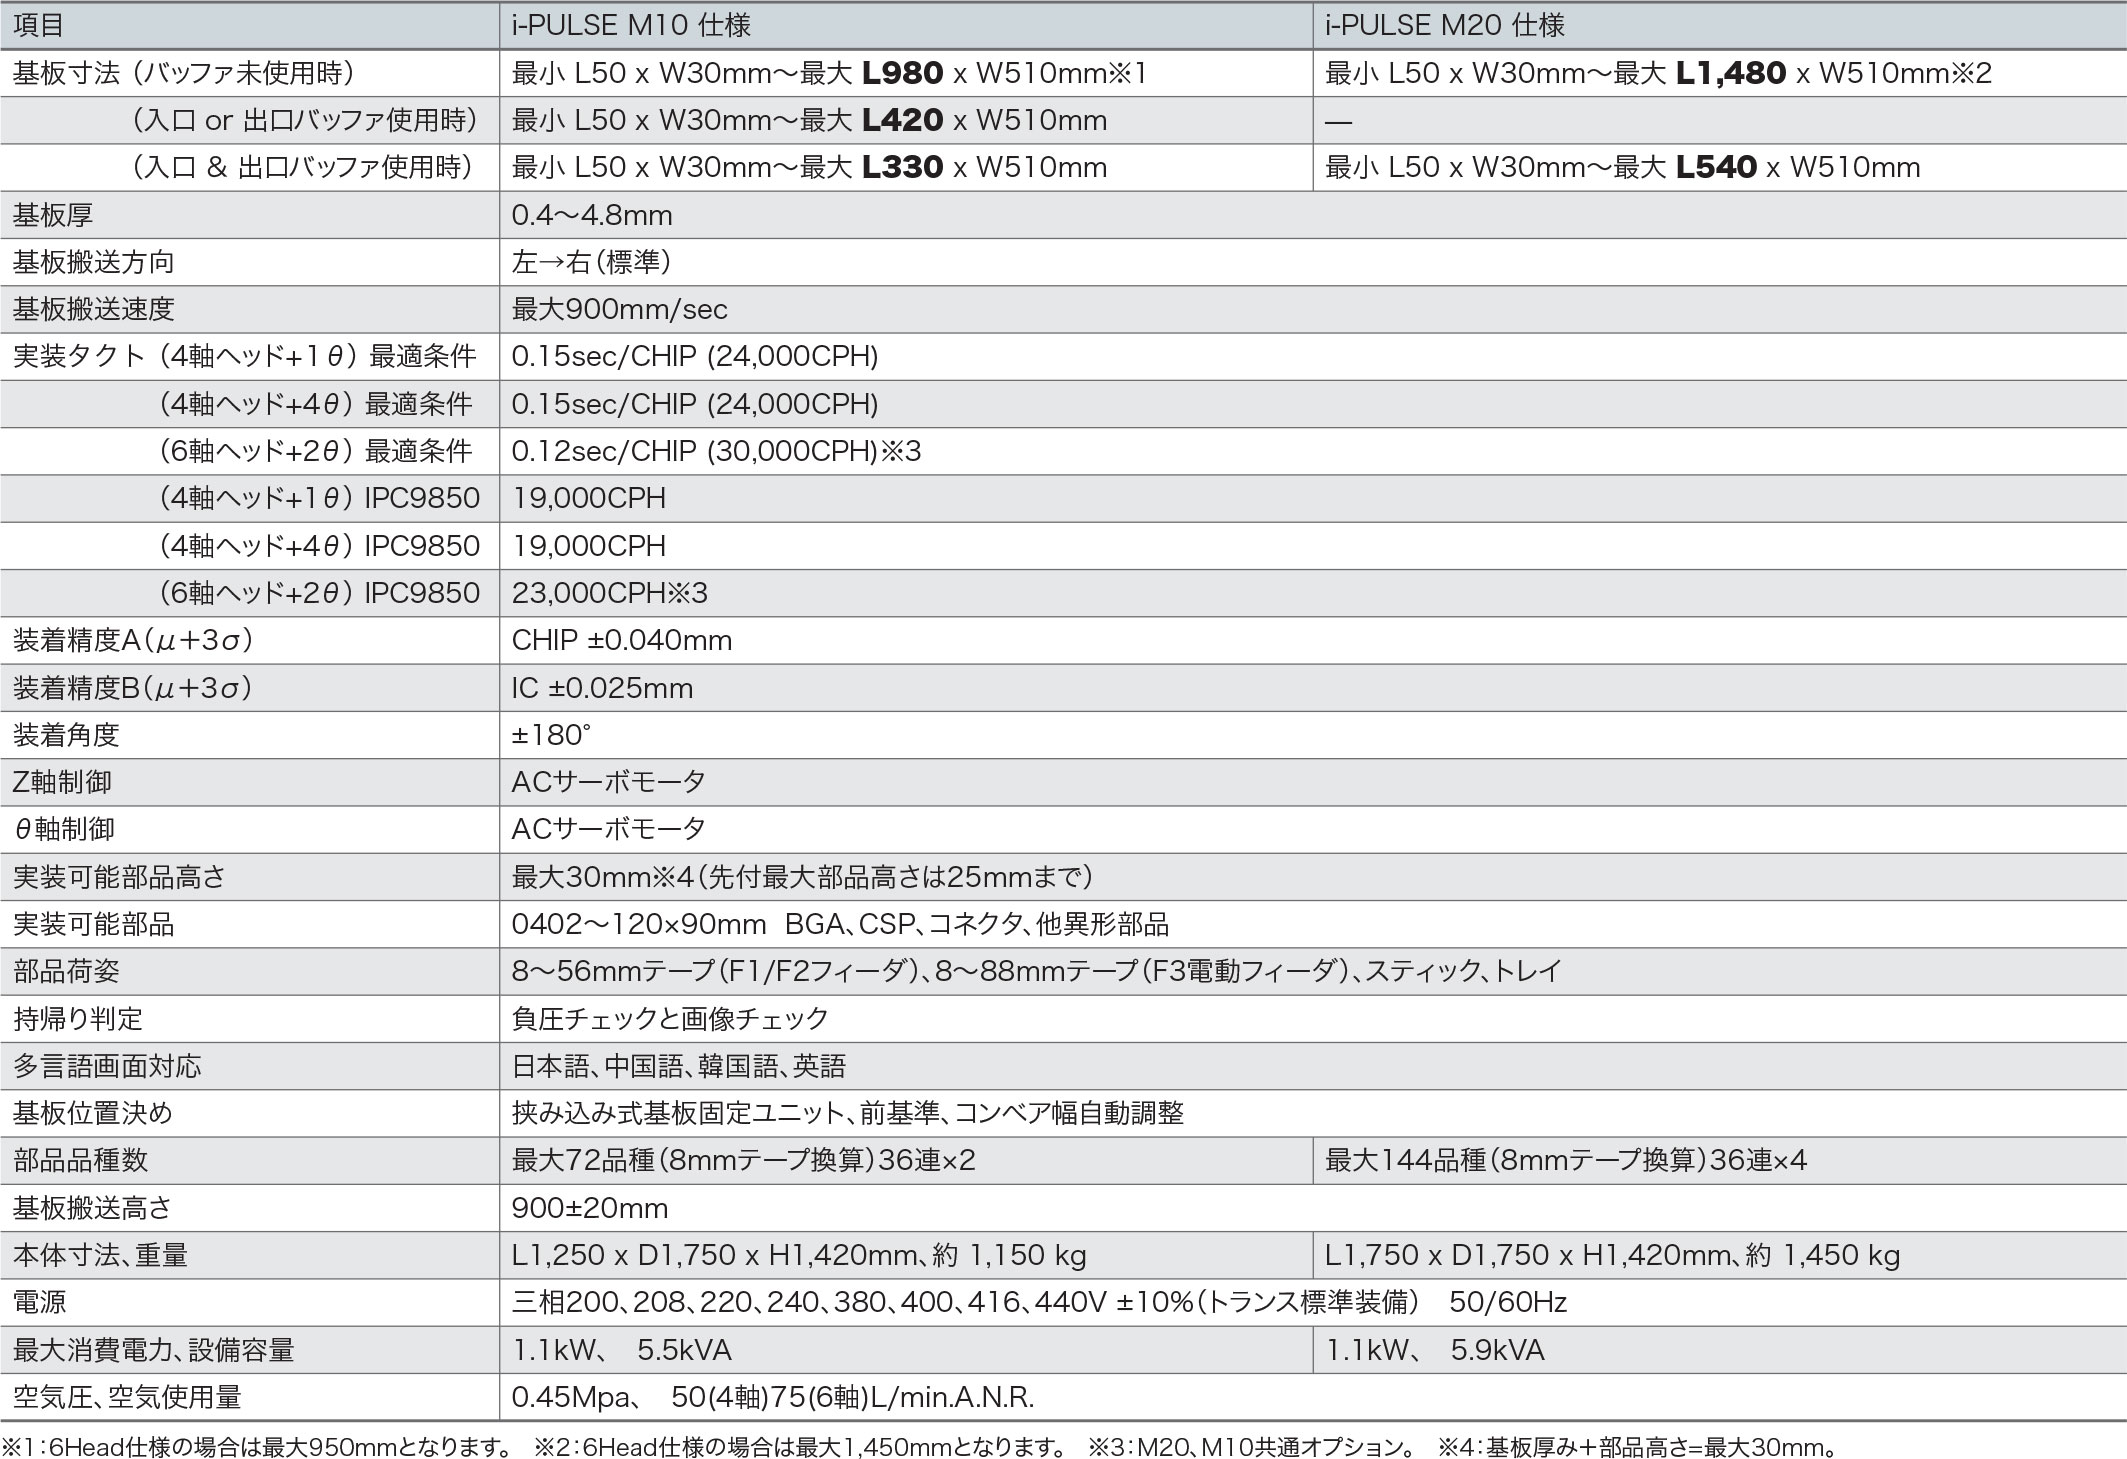Screen dimensions: 2127x1459
Task: Click the '装着精度B(μ+3σ)' label
Action: [x=132, y=688]
